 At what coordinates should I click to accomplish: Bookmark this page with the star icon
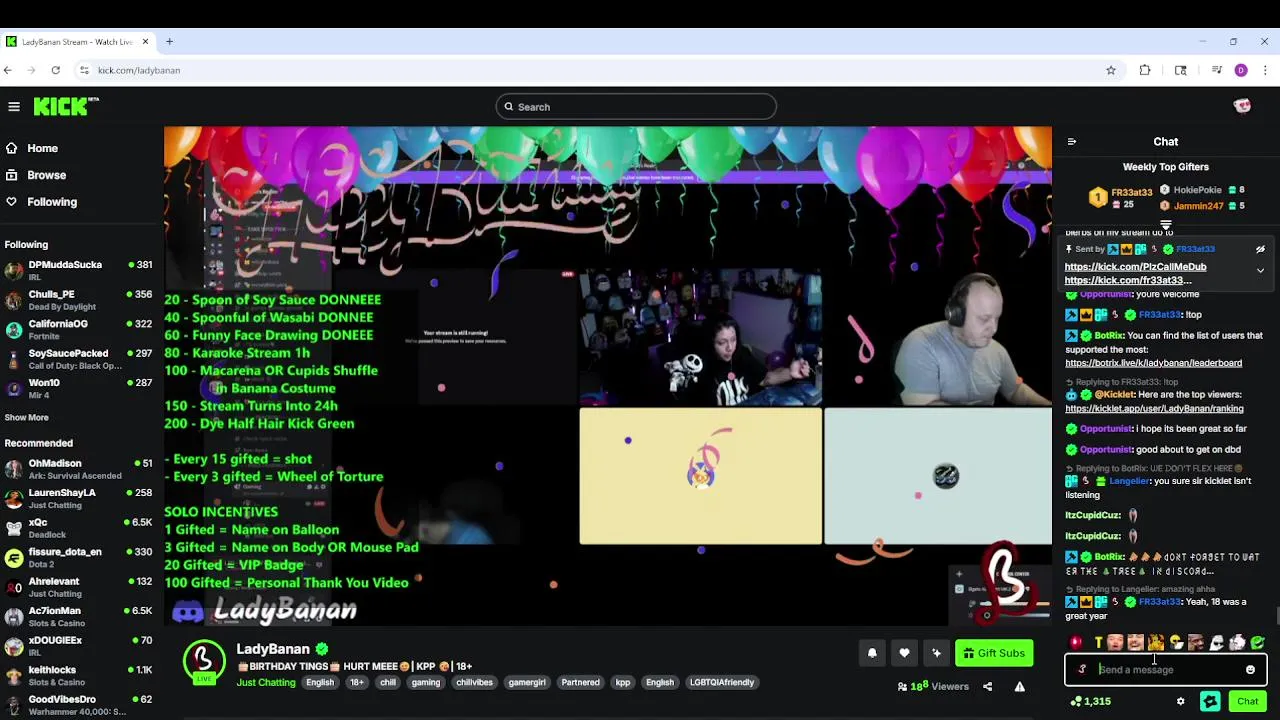pyautogui.click(x=1110, y=70)
